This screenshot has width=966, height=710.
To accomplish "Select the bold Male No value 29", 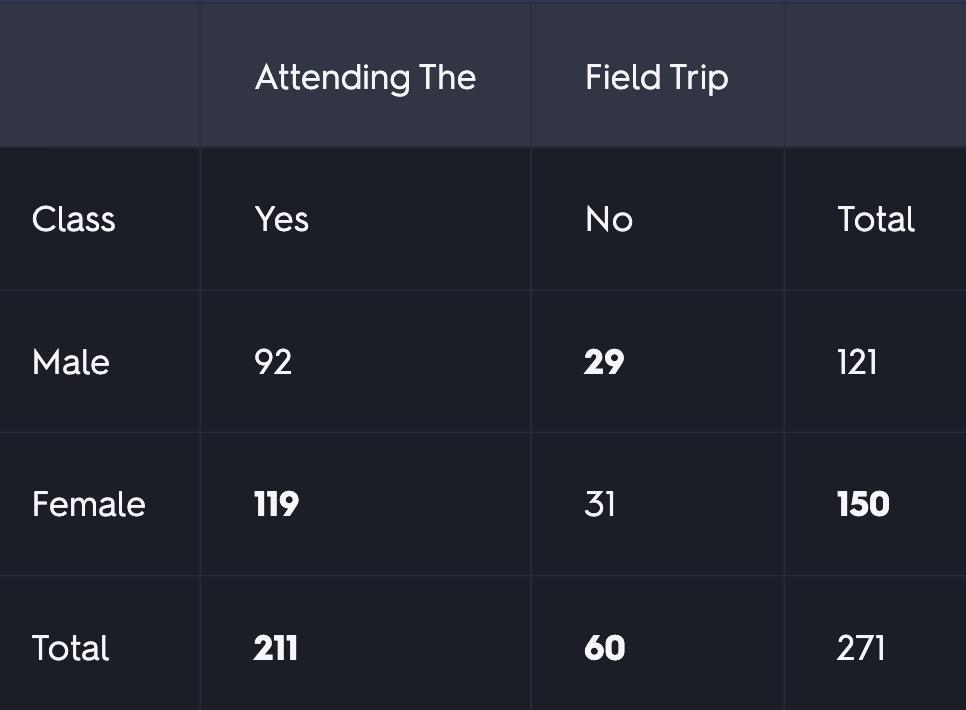I will point(604,362).
